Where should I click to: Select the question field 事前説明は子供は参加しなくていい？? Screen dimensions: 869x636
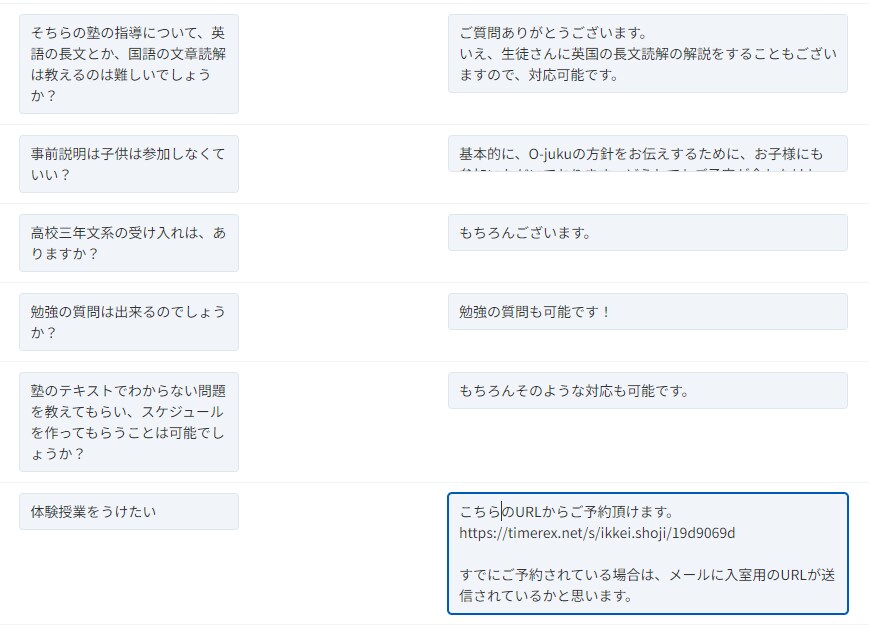(x=129, y=164)
